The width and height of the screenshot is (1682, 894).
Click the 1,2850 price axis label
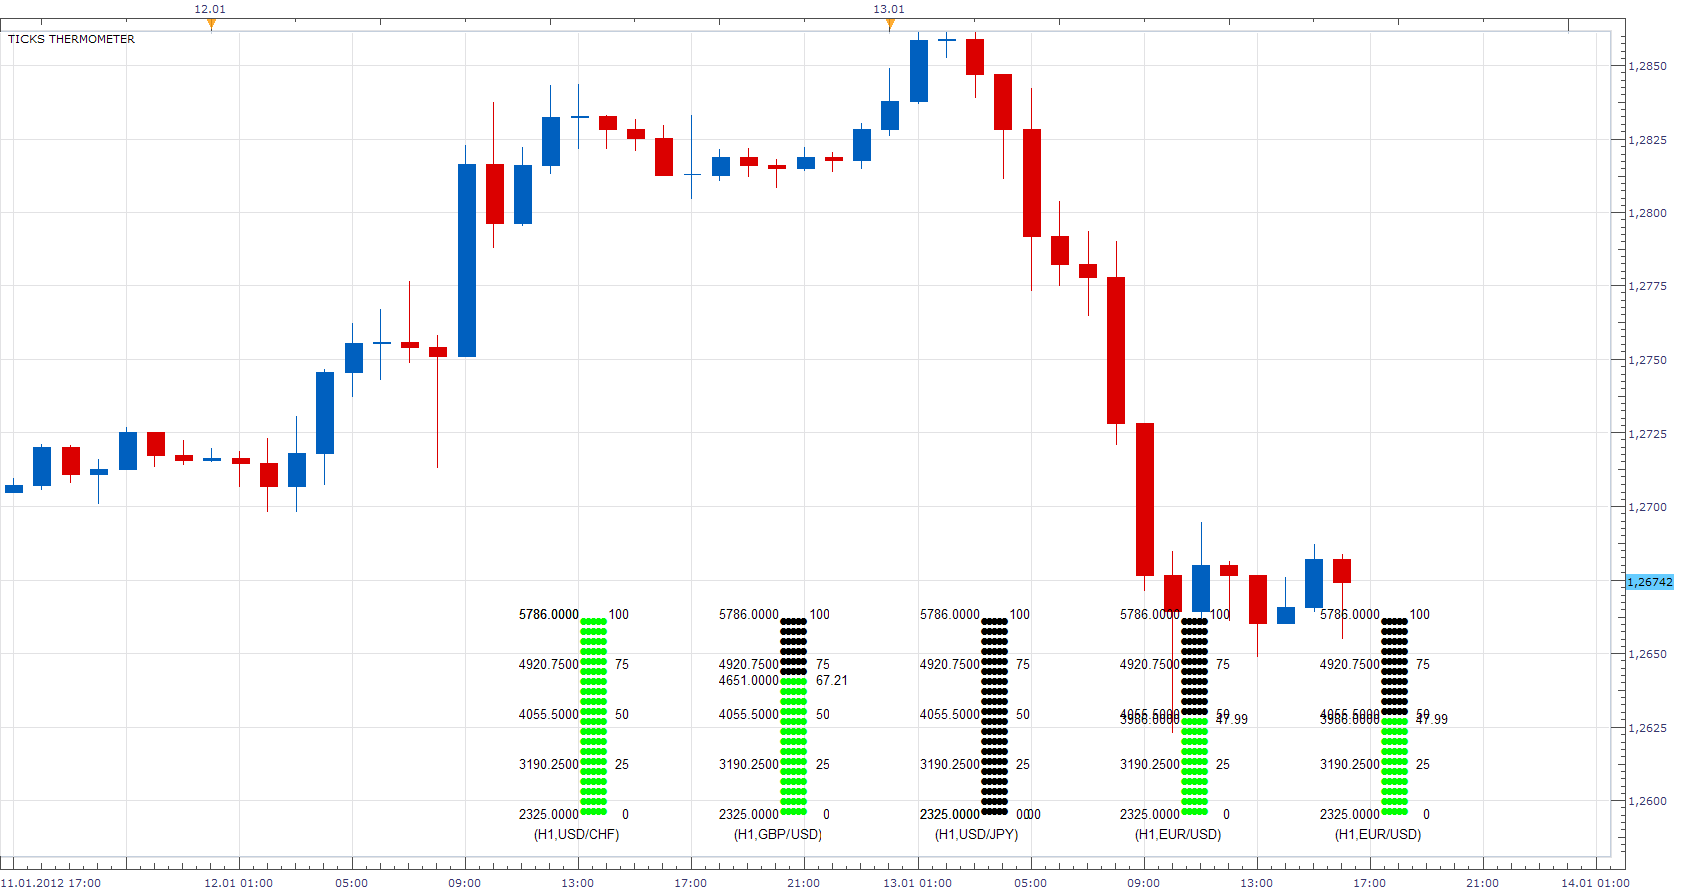pyautogui.click(x=1648, y=66)
